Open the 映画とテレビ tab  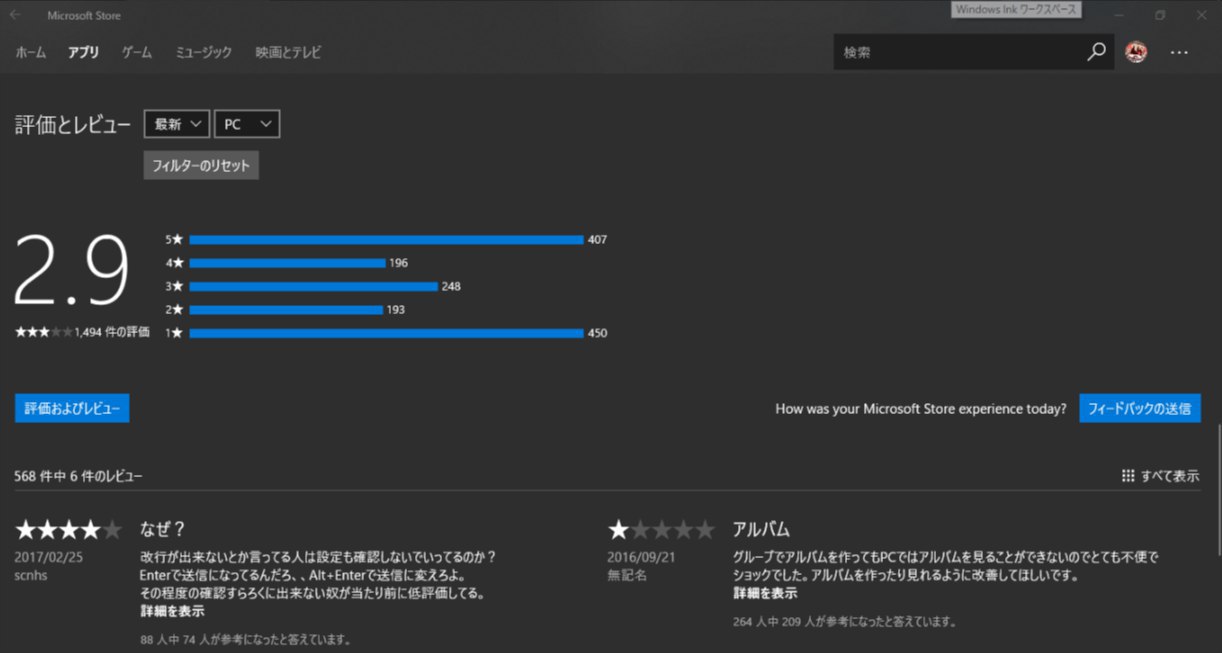pos(288,52)
